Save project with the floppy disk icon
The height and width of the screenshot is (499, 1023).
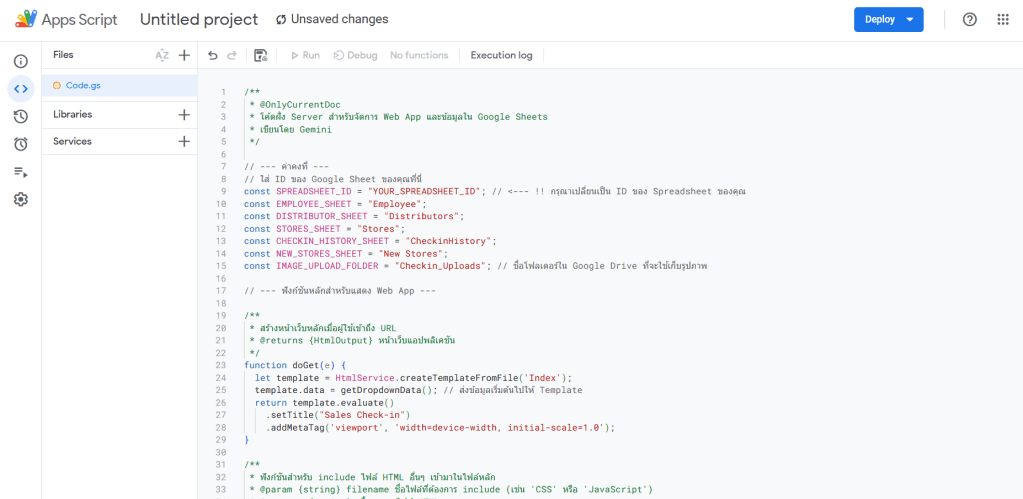click(261, 56)
